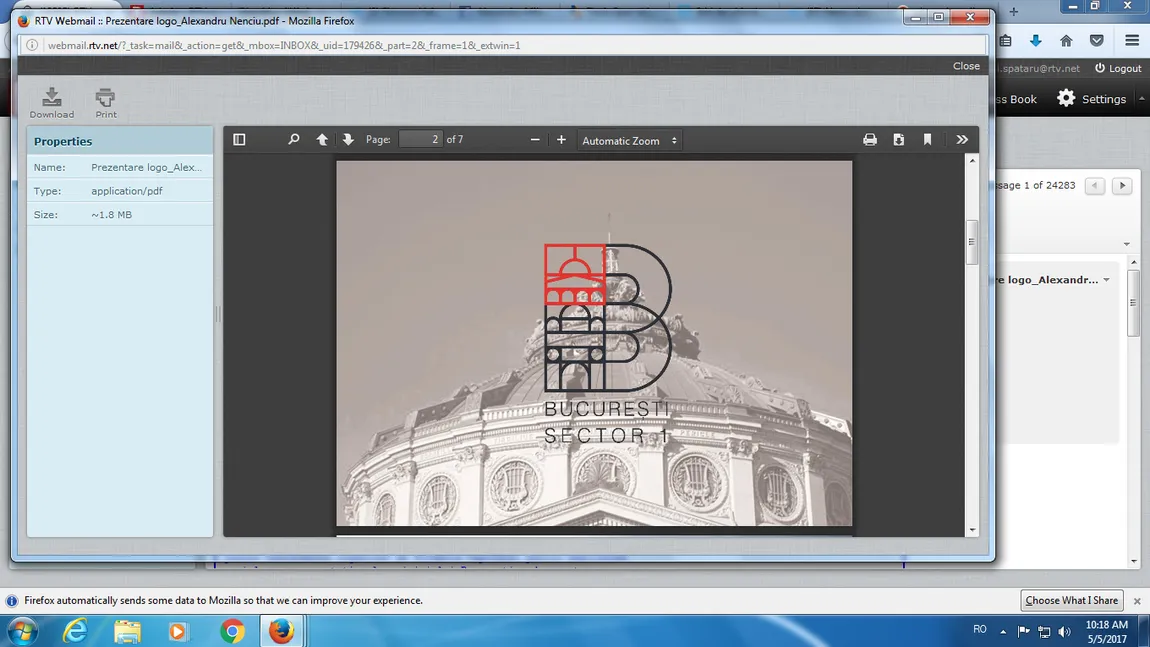Screen dimensions: 1150x647
Task: Open the Firefox library clipboard icon
Action: 1006,40
